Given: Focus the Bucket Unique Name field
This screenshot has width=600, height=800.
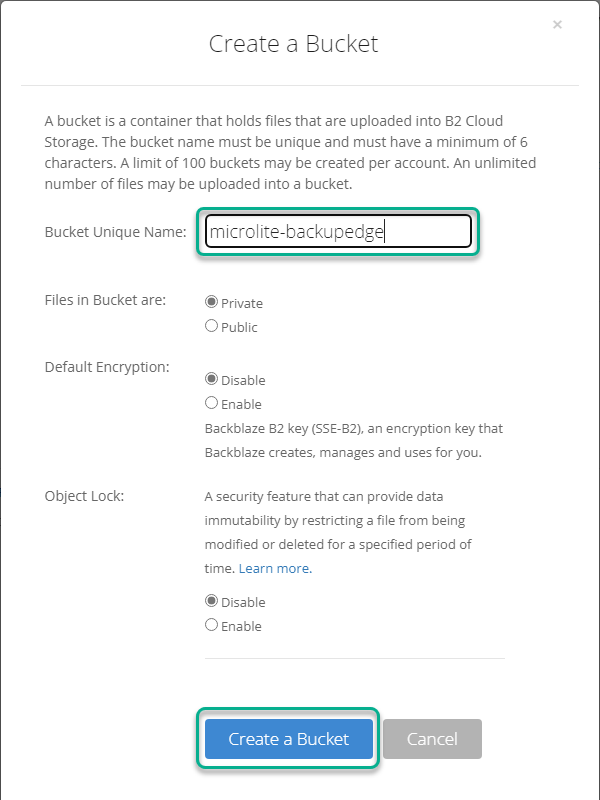Looking at the screenshot, I should coord(338,231).
